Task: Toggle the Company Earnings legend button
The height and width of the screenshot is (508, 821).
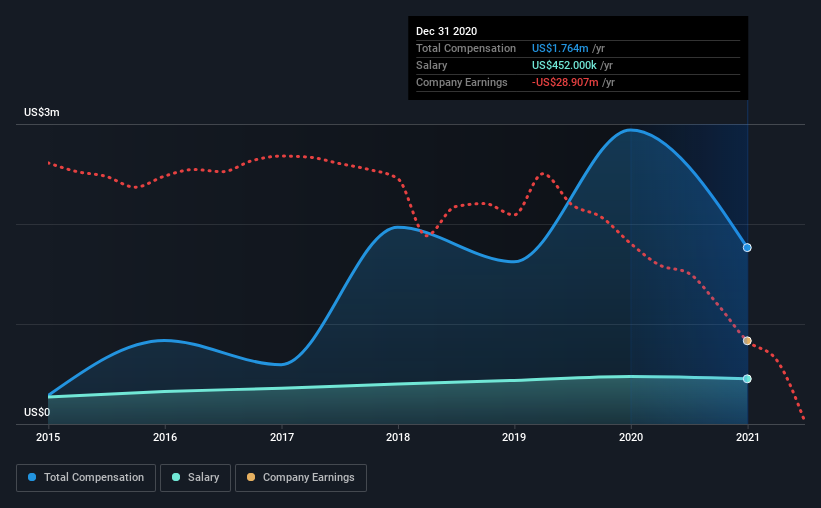Action: (301, 478)
